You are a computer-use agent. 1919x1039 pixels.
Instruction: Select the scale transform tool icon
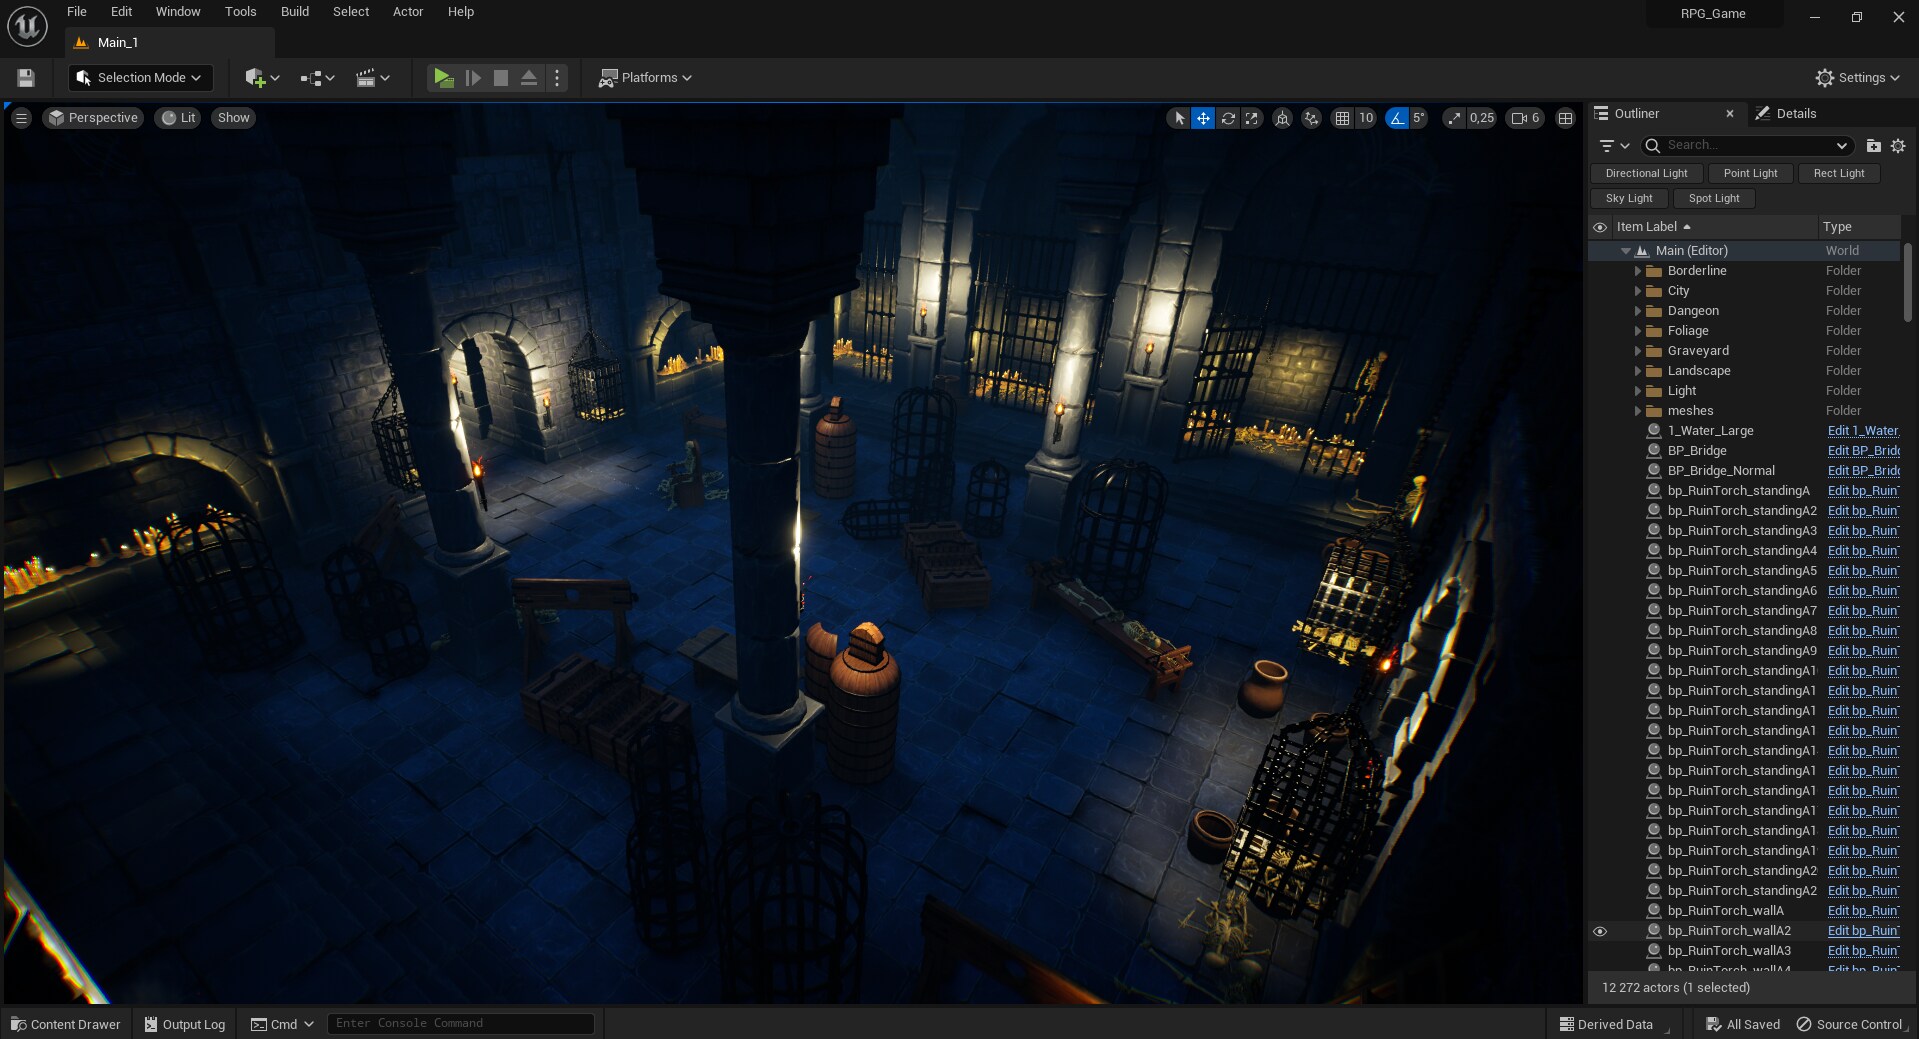tap(1252, 118)
